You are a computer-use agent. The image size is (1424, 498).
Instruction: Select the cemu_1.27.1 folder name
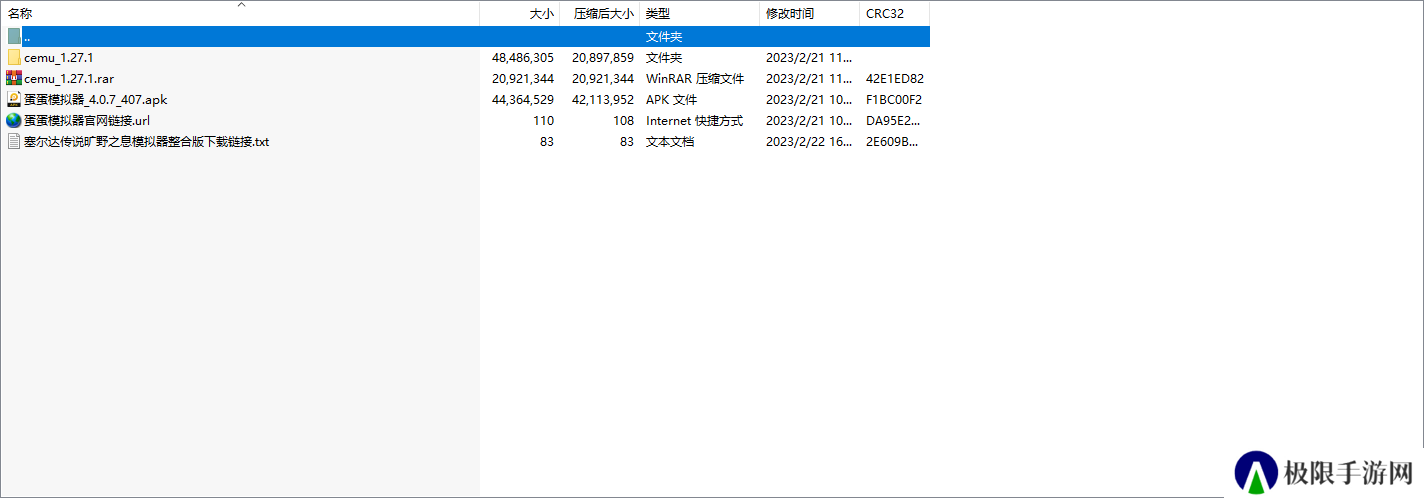[x=59, y=57]
